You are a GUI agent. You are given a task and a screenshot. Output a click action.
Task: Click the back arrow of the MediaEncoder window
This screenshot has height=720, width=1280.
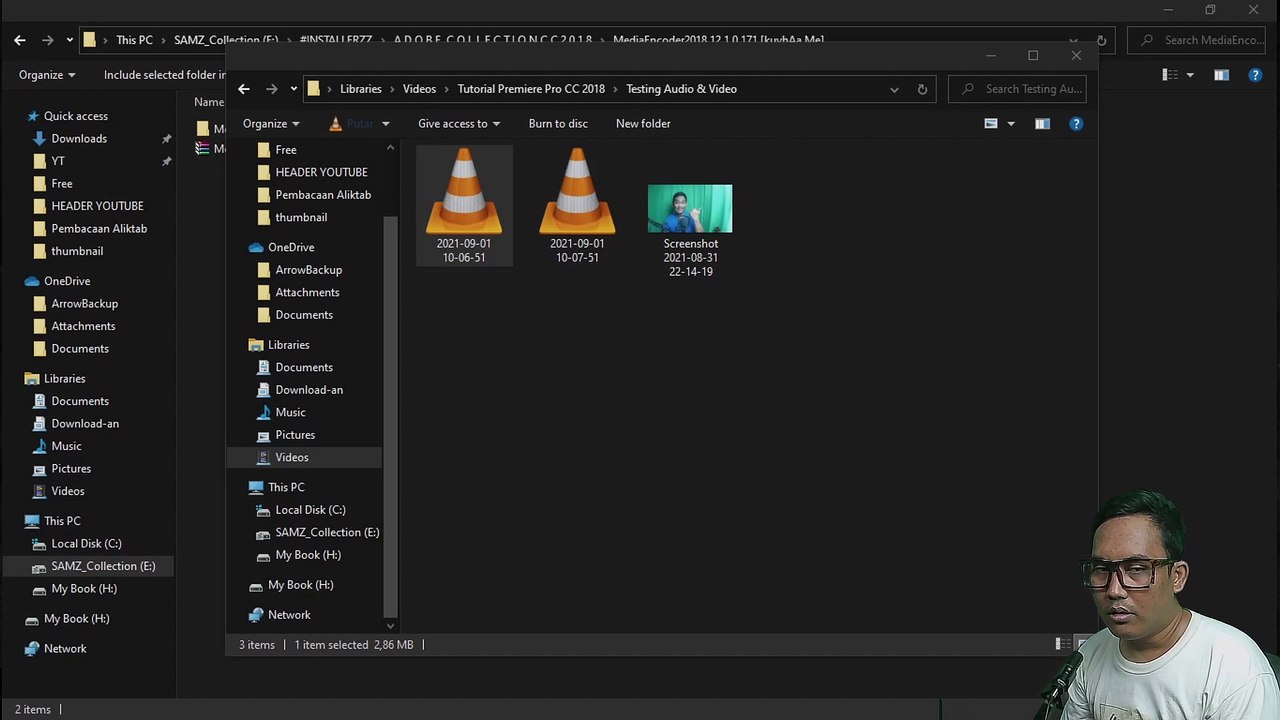[20, 40]
